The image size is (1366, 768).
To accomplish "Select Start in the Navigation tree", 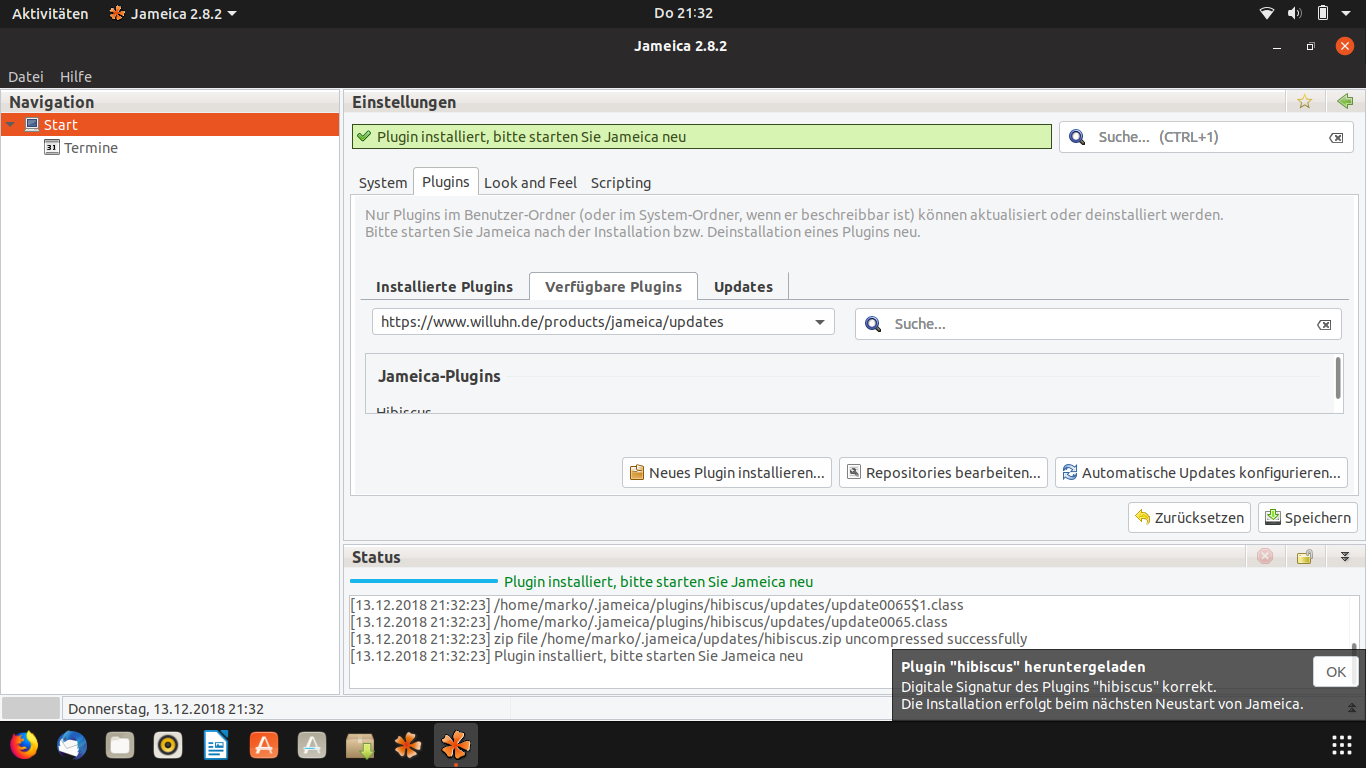I will pos(60,125).
